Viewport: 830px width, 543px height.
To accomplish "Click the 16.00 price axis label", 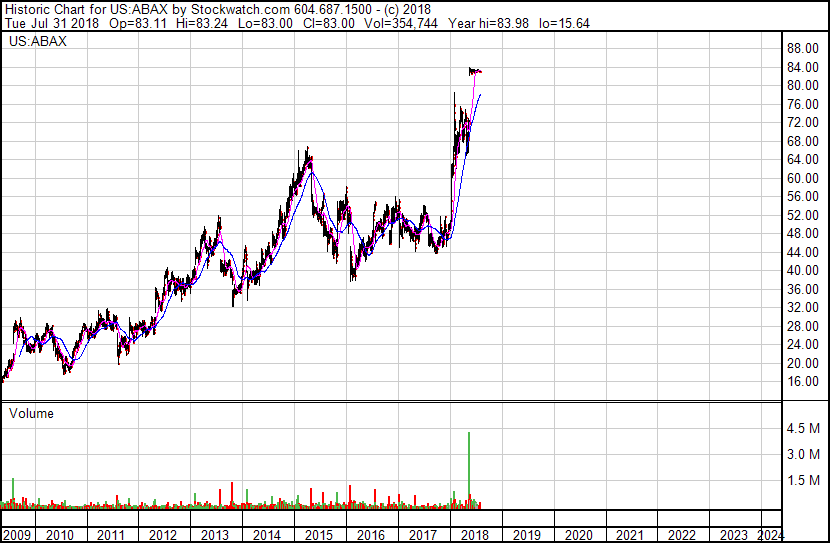I will (802, 381).
